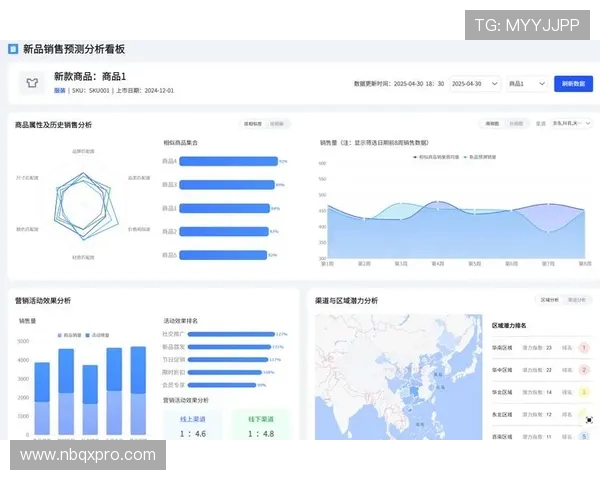
Task: Click the 华南区域 ranking row label
Action: (x=502, y=348)
